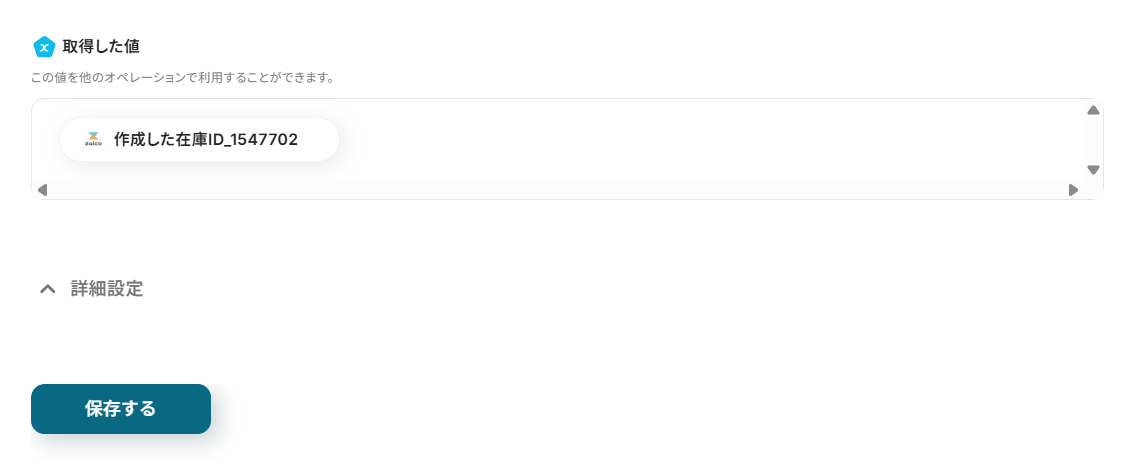Click the down arrow of the vertical scrollbar
The width and height of the screenshot is (1140, 467).
[x=1093, y=169]
